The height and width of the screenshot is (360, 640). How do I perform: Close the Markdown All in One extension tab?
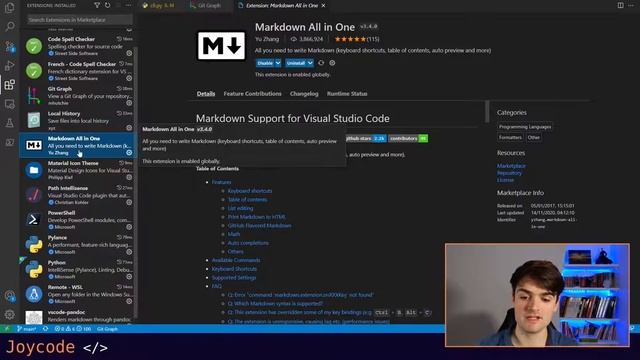click(323, 5)
